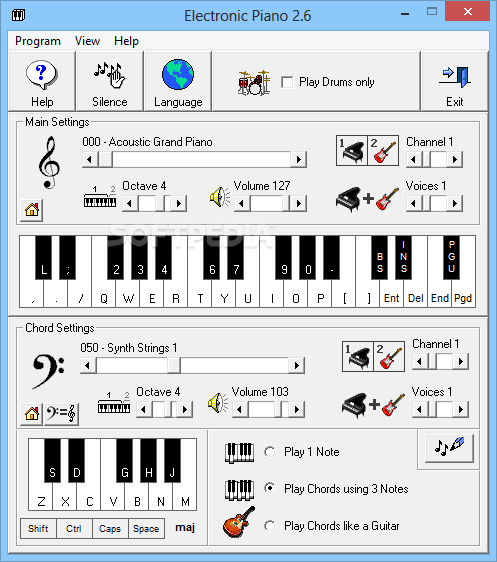Click the treble clef icon in Main Settings
Screen dimensions: 497x562
coord(49,162)
